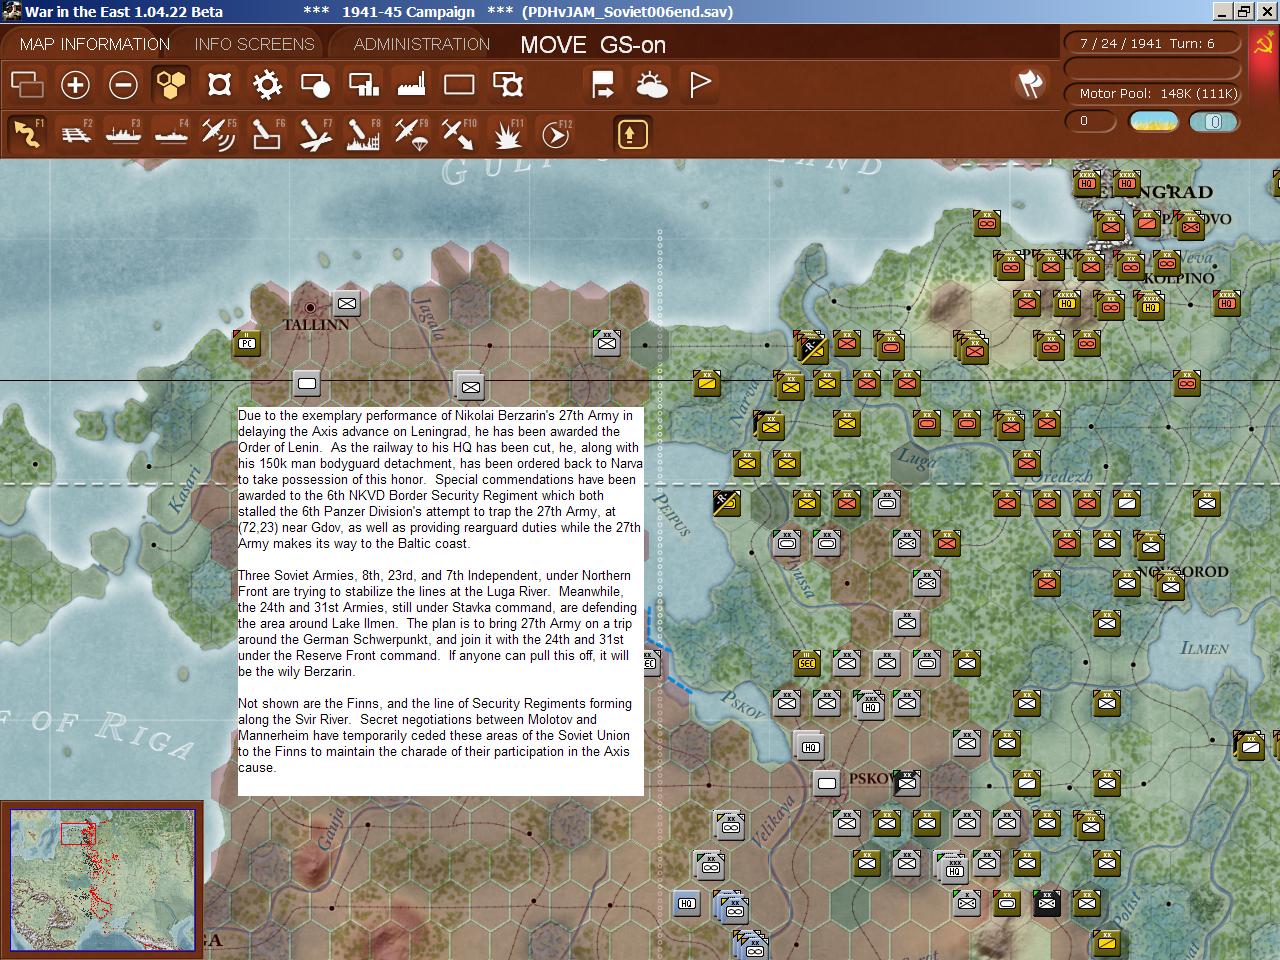Select the unit counter on Tallinn
The image size is (1280, 960).
coord(346,303)
